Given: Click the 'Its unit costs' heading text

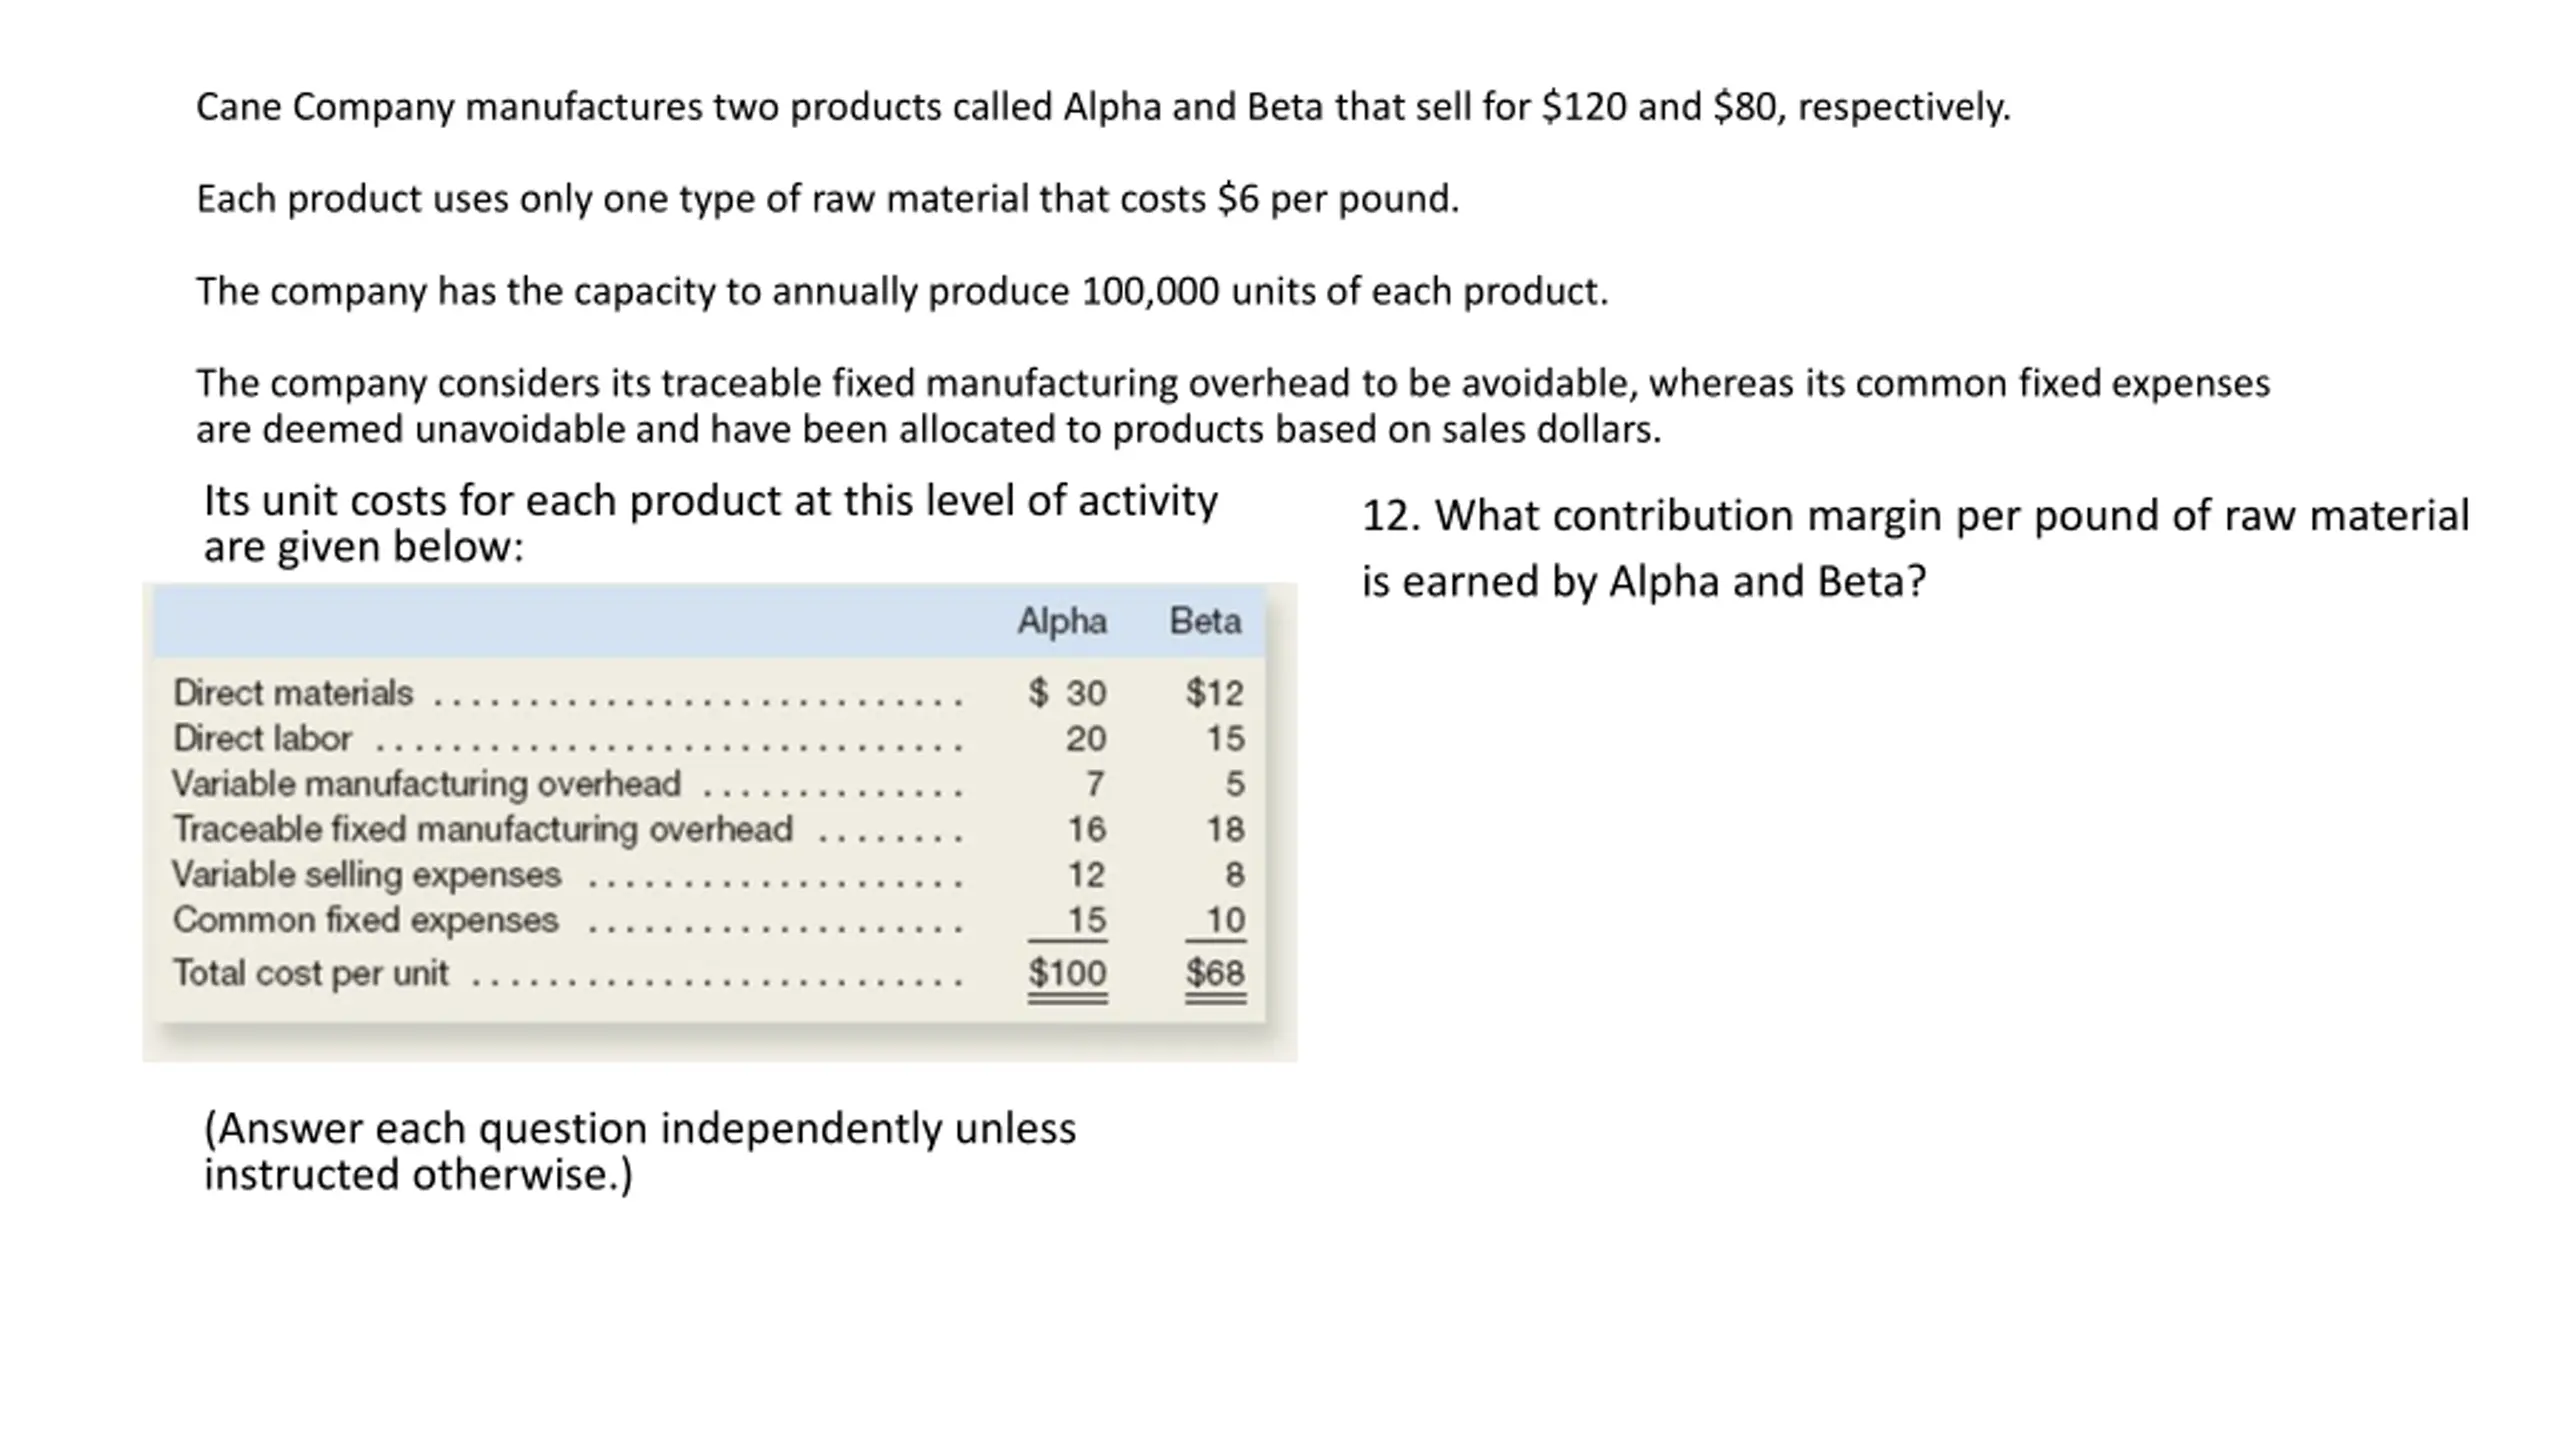Looking at the screenshot, I should (x=710, y=523).
